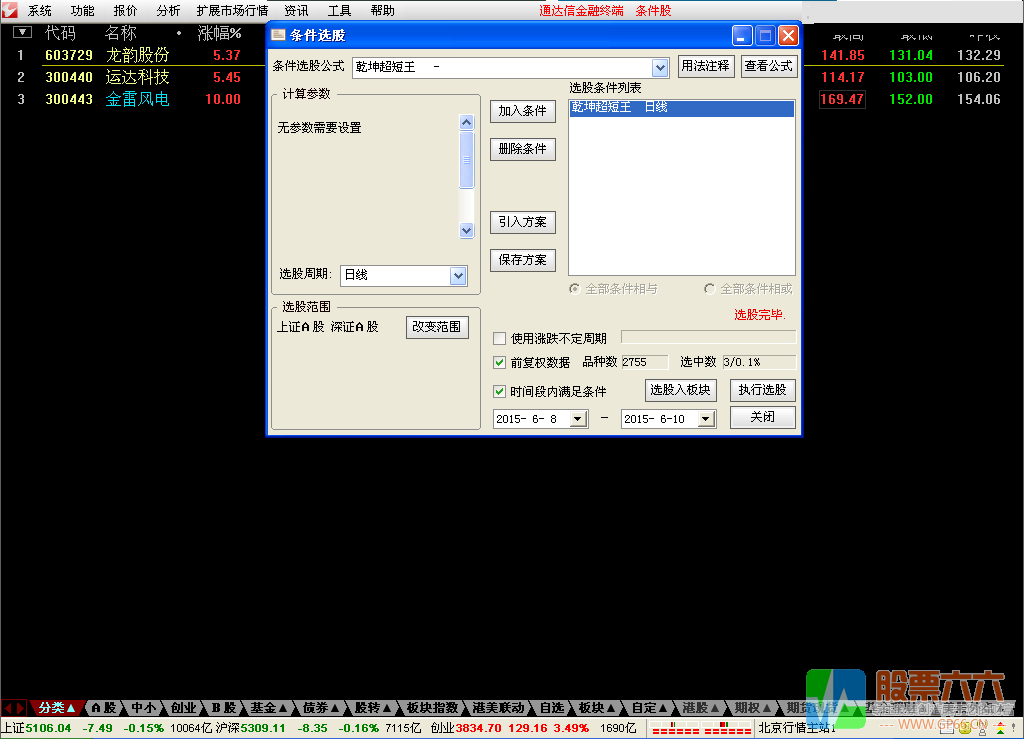Click the 保存方案 button

[x=522, y=260]
